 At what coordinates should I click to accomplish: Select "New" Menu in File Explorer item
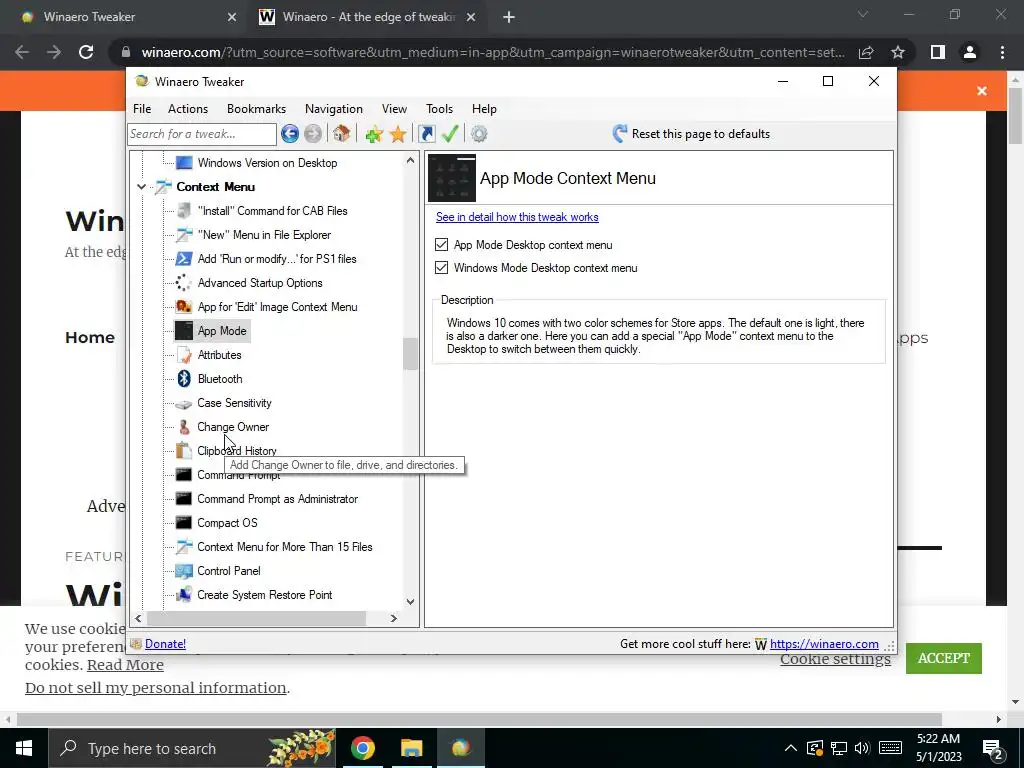tap(264, 234)
